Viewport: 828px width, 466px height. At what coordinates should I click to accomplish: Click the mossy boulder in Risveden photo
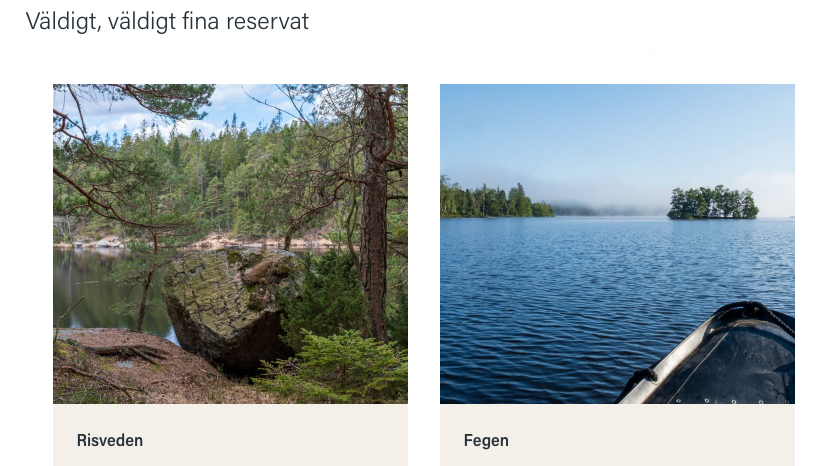(232, 306)
